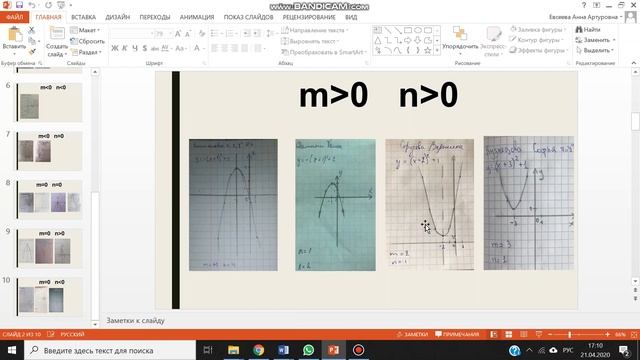Expand the shapes gallery More arrow
Image resolution: width=640 pixels, height=360 pixels.
point(437,51)
